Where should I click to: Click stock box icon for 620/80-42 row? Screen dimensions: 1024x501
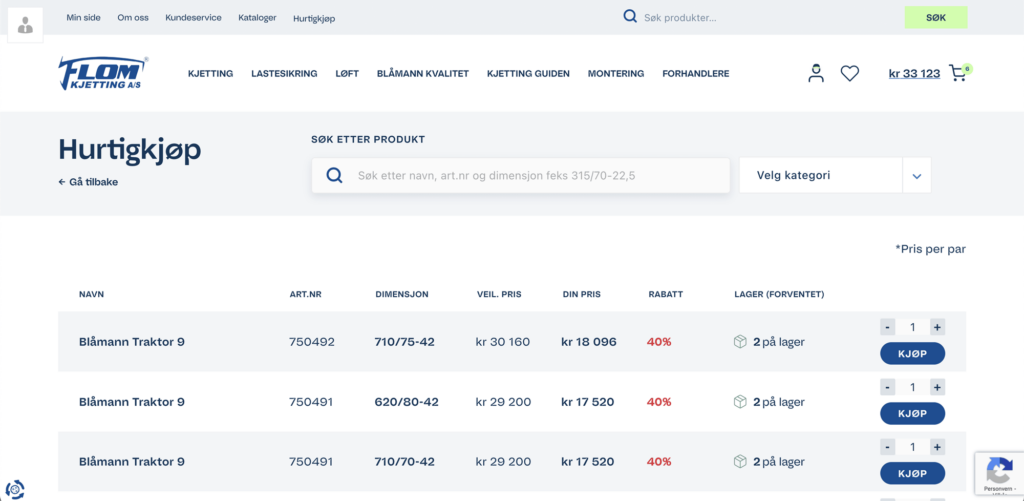pos(740,402)
